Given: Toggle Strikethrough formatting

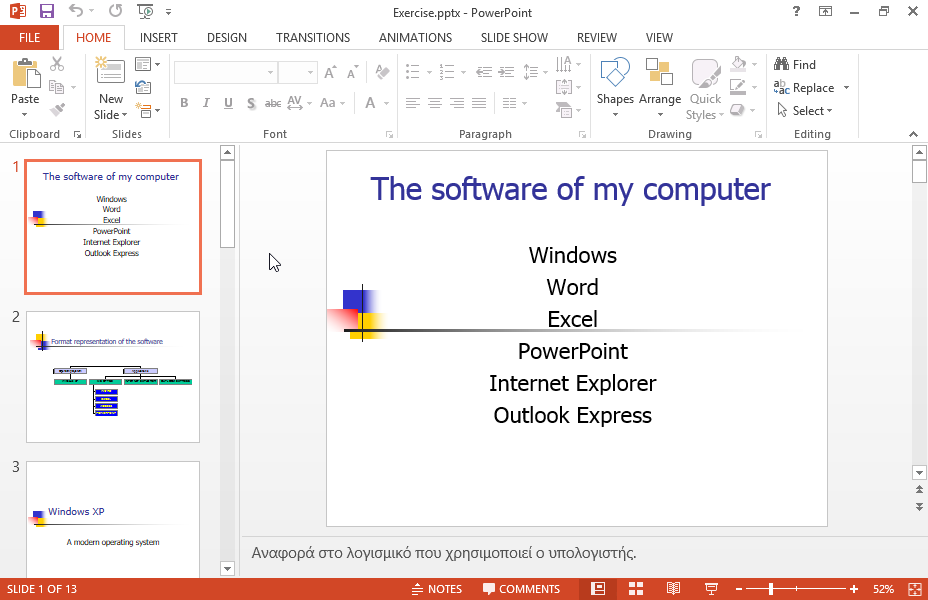Looking at the screenshot, I should tap(273, 104).
